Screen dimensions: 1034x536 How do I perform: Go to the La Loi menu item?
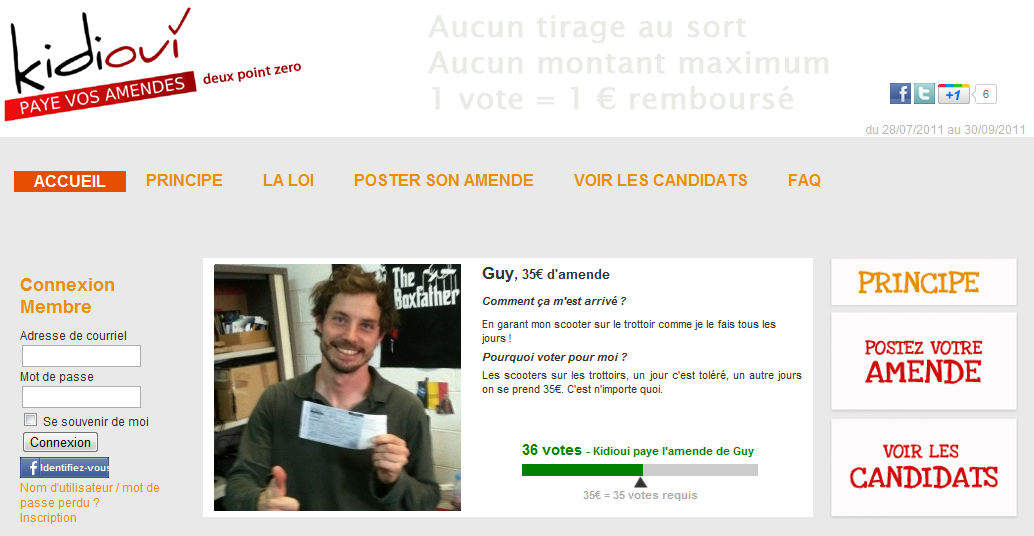[288, 181]
